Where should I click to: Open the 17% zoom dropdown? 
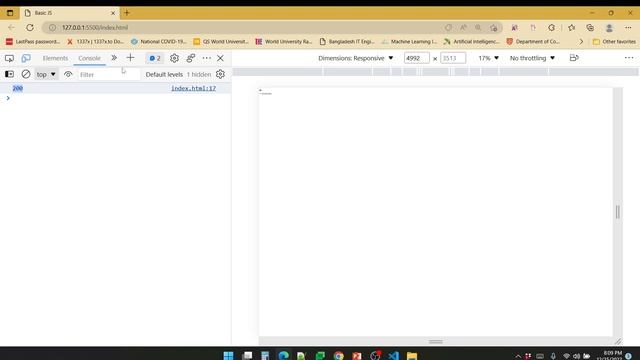point(489,58)
